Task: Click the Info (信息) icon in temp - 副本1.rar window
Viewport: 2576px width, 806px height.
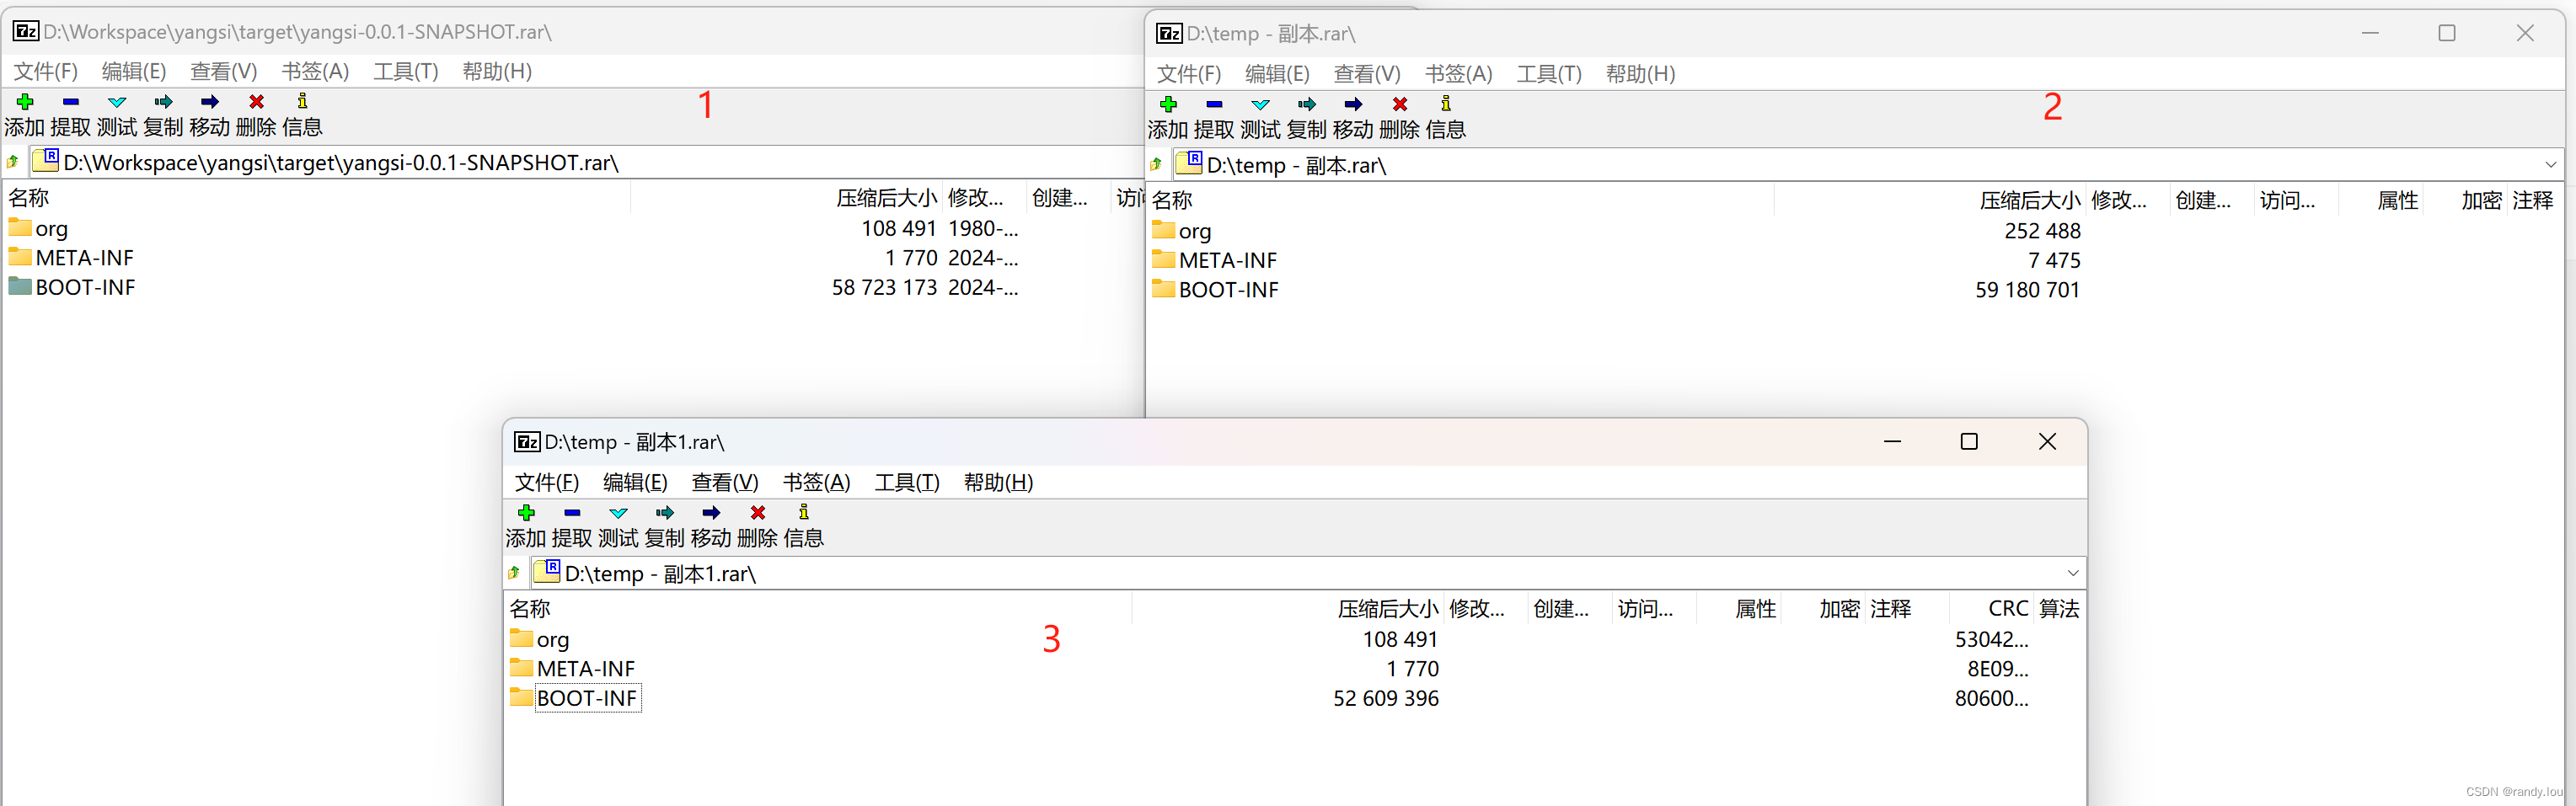Action: [x=804, y=513]
